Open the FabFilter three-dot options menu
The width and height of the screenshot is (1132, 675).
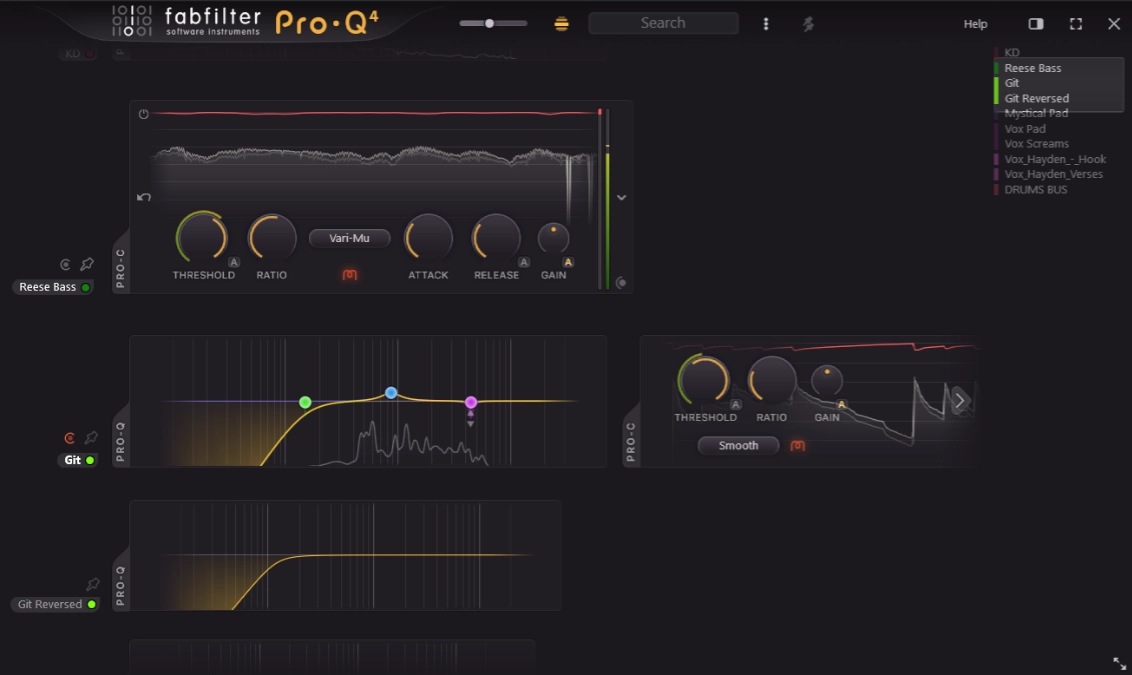click(x=766, y=23)
